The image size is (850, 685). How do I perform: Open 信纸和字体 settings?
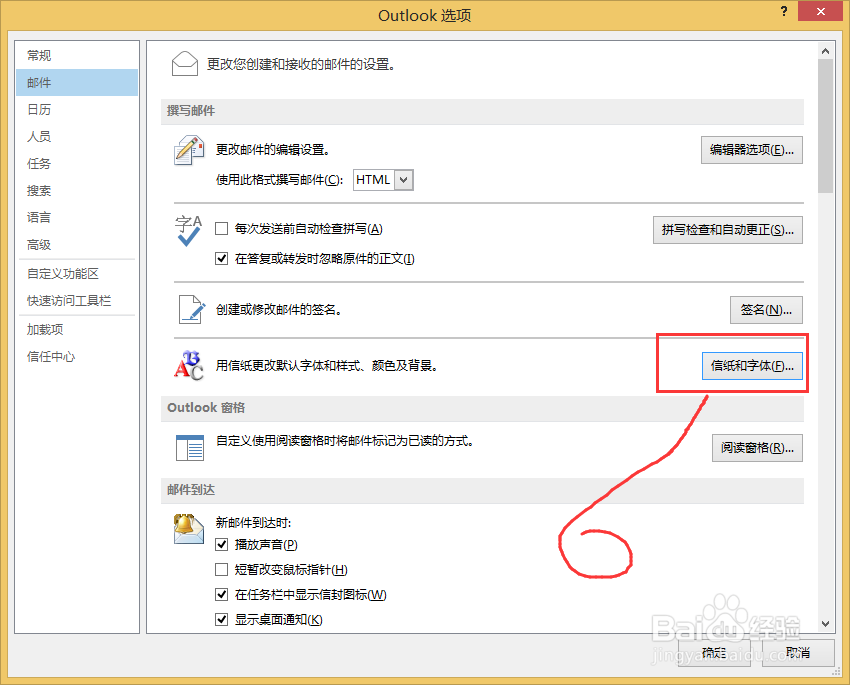point(752,366)
